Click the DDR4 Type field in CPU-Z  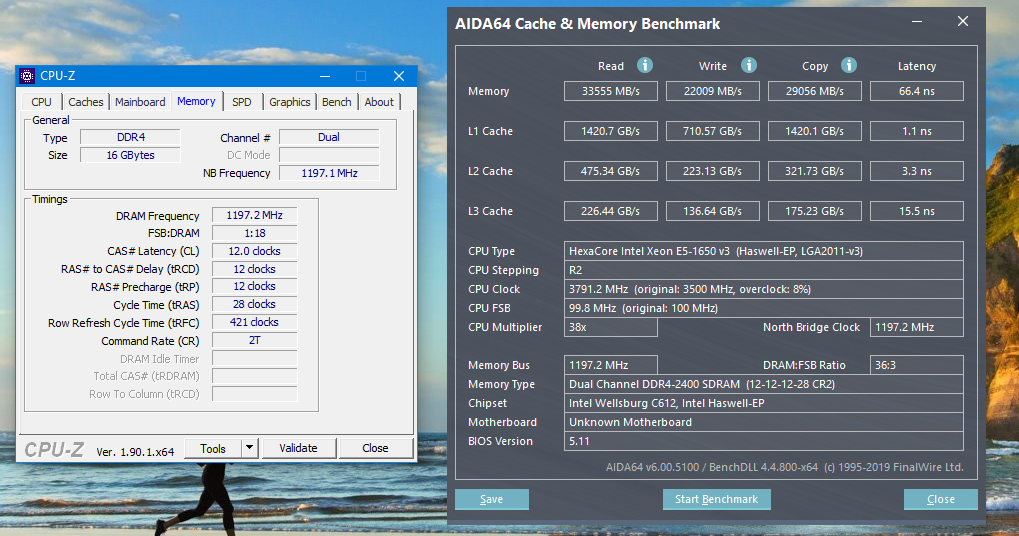[x=131, y=137]
